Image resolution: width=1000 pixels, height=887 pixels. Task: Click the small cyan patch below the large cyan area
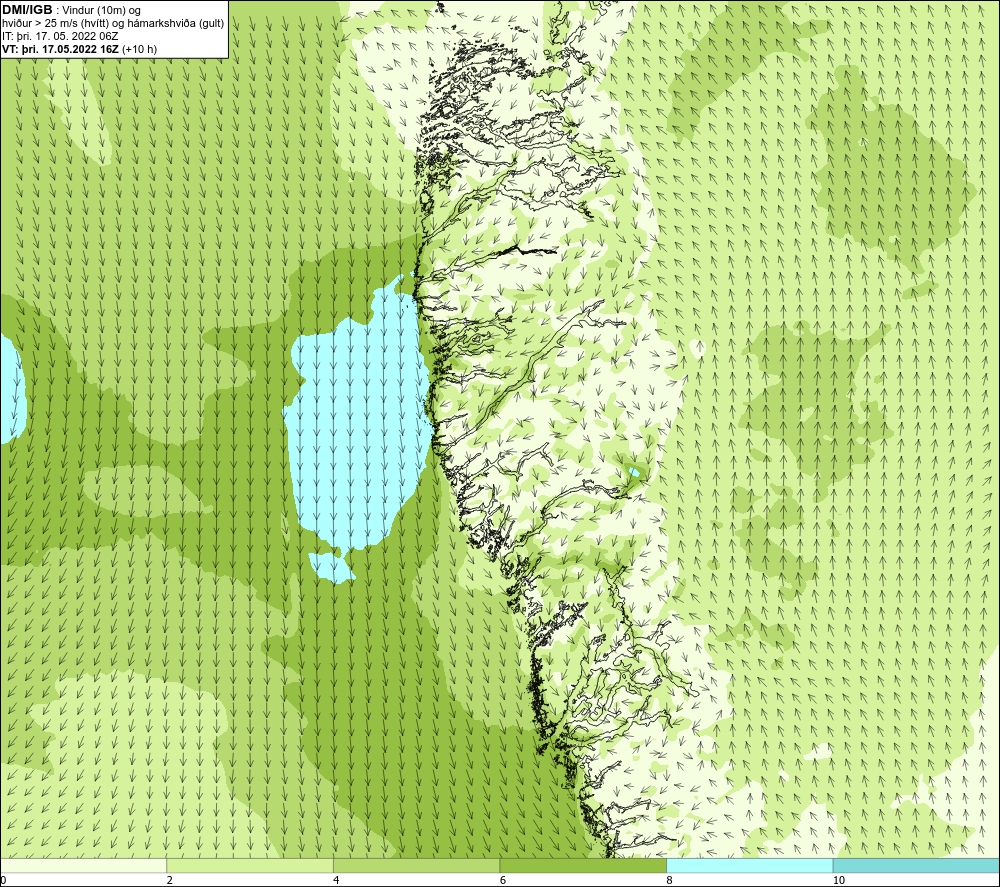332,567
